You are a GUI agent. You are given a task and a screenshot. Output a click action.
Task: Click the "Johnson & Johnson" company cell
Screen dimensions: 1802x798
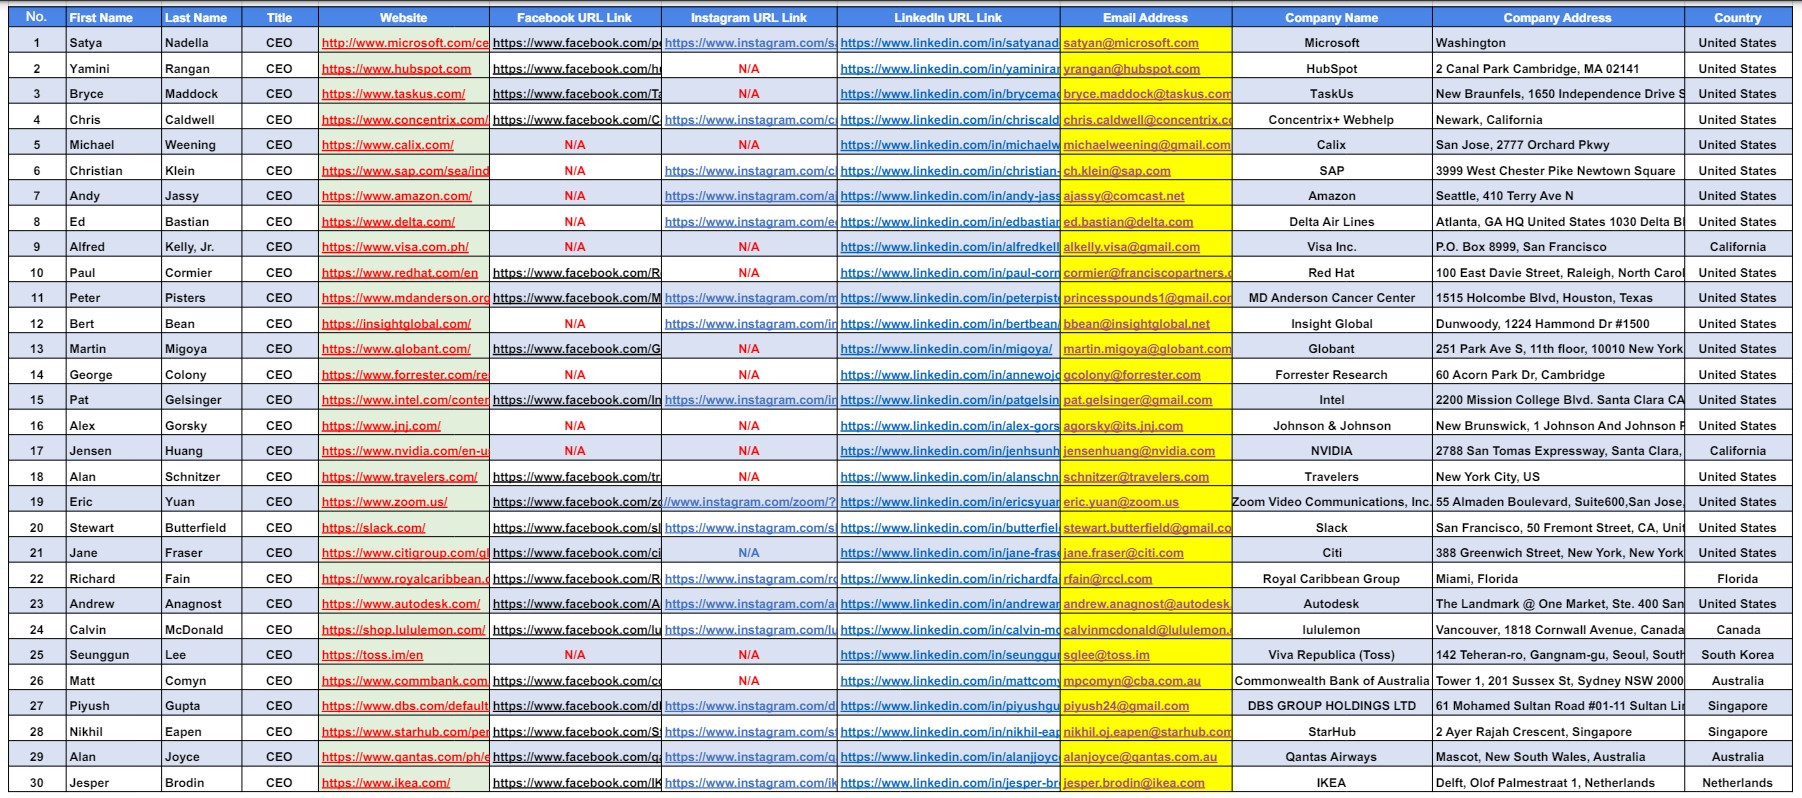(x=1332, y=426)
